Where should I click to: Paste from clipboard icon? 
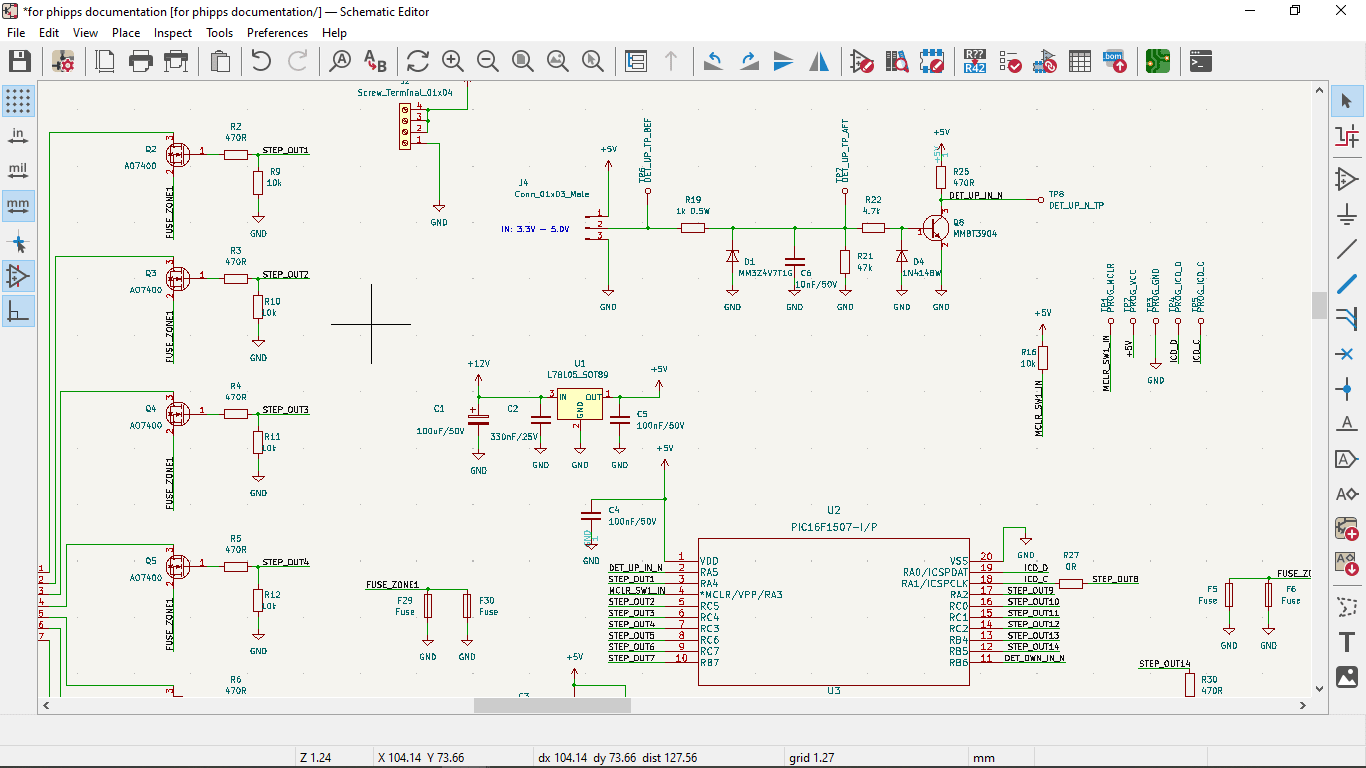pyautogui.click(x=221, y=61)
